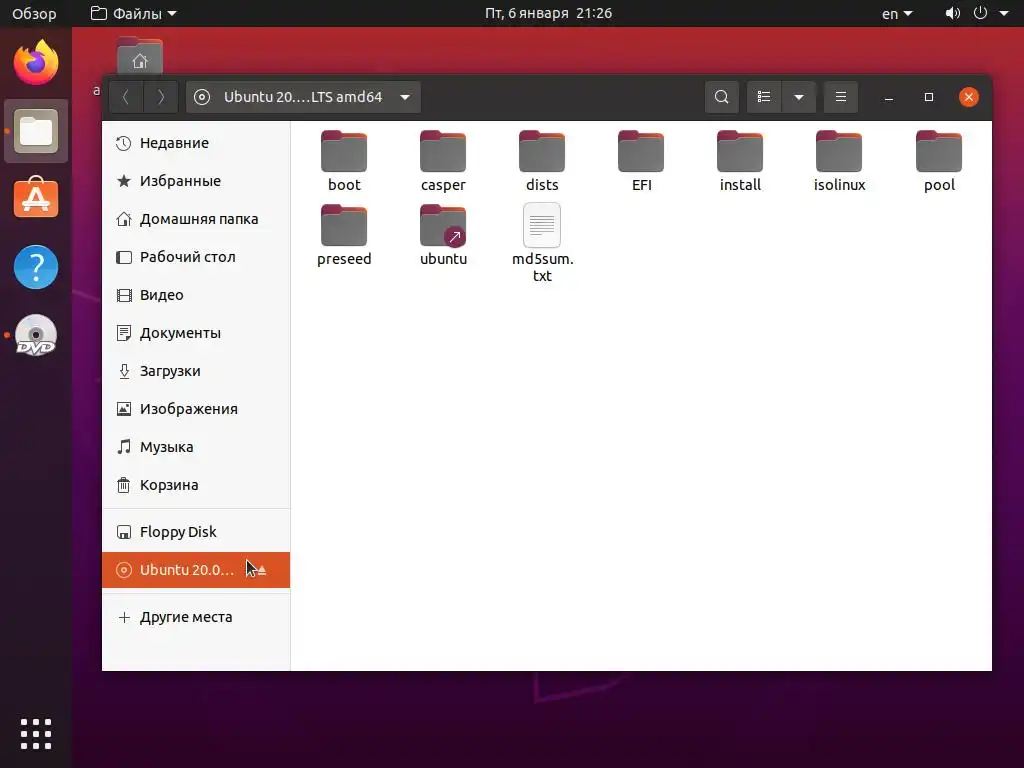Open Недавние in sidebar
Viewport: 1024px width, 768px height.
pyautogui.click(x=196, y=143)
